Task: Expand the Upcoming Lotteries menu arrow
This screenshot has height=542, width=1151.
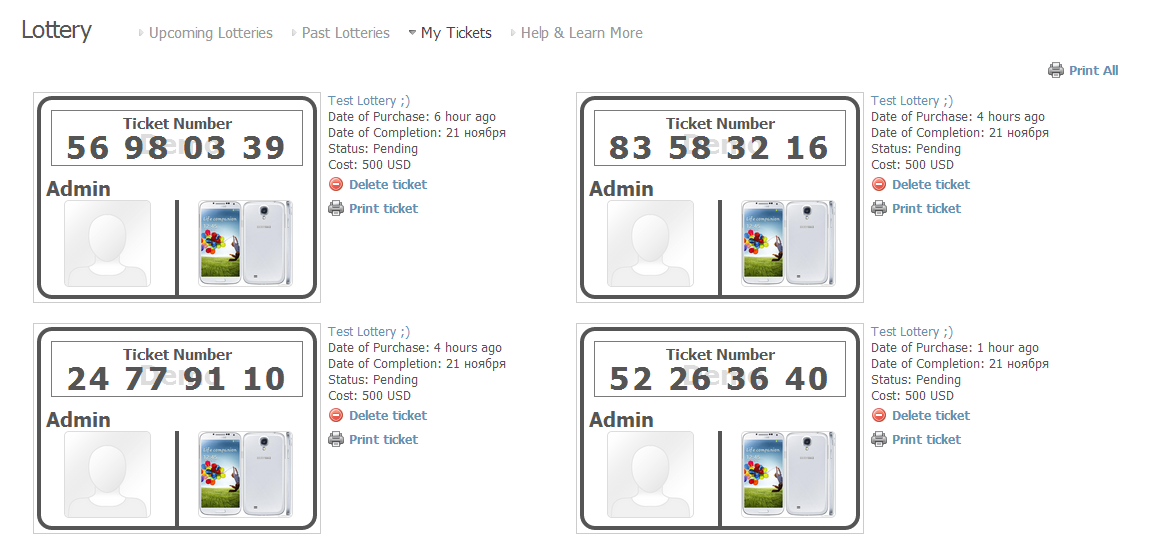Action: [141, 33]
